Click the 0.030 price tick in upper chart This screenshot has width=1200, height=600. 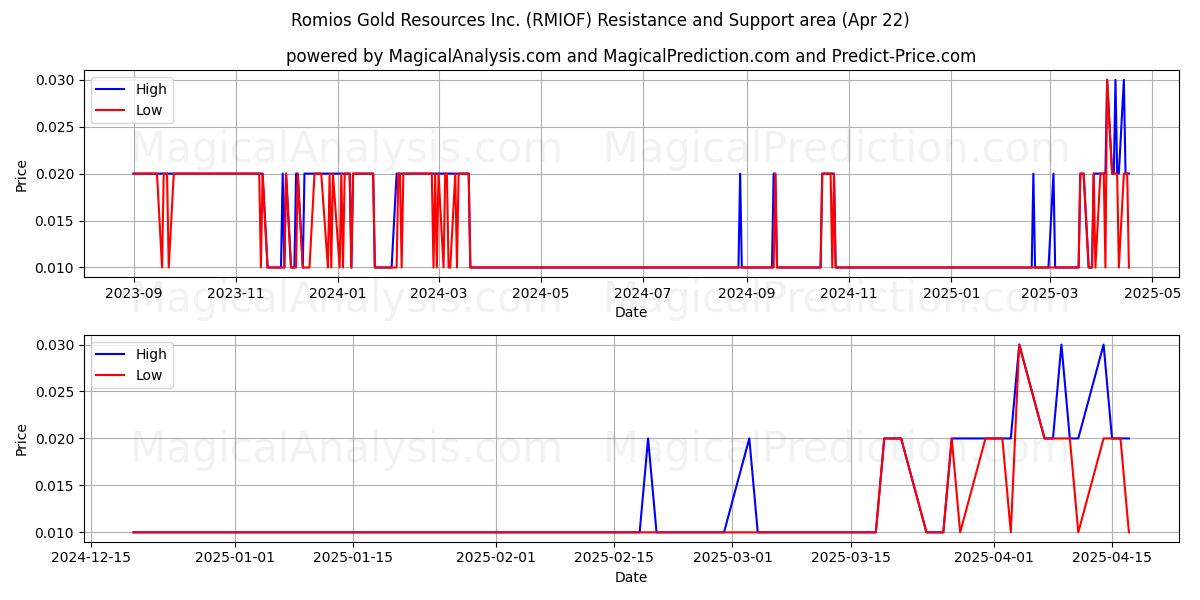click(57, 80)
